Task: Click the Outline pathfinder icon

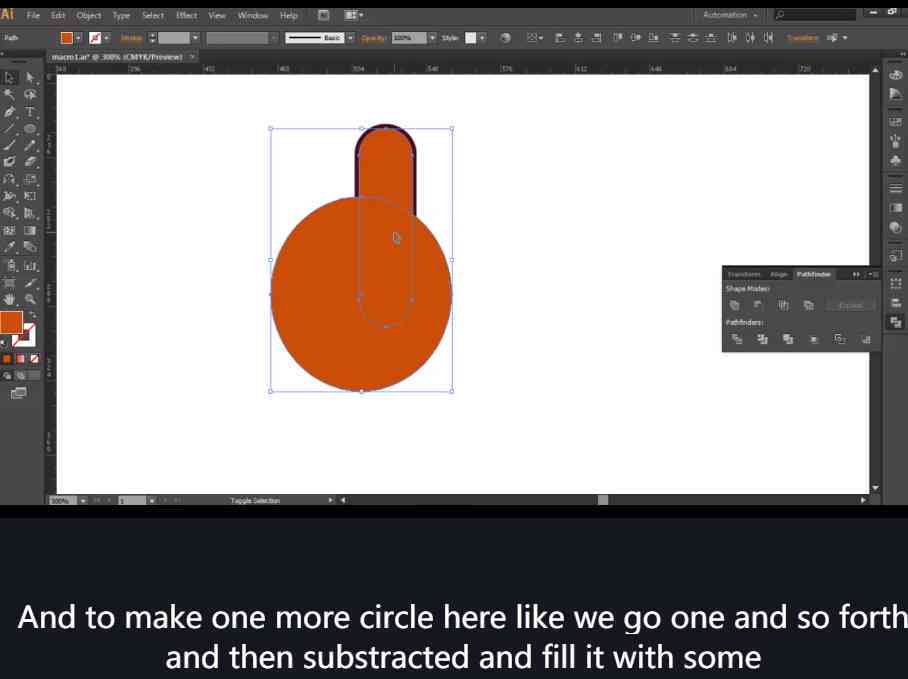Action: [x=839, y=339]
